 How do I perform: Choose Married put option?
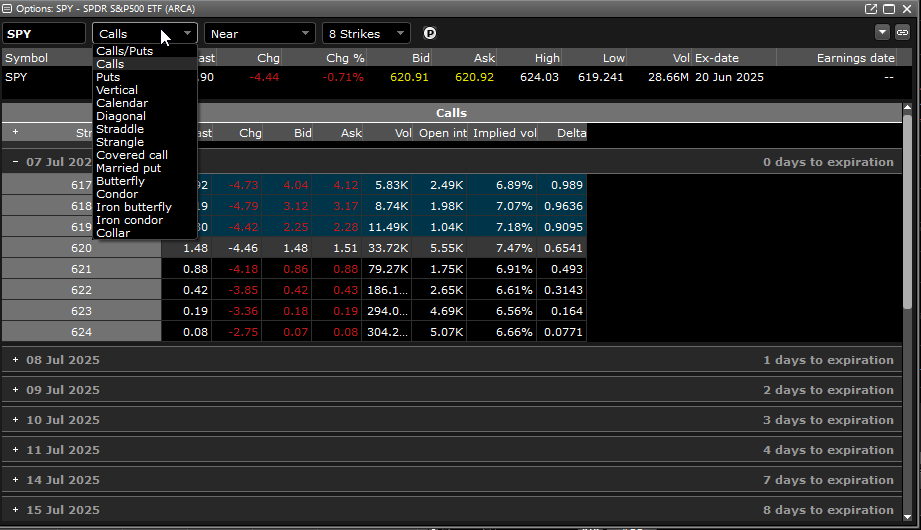point(145,168)
